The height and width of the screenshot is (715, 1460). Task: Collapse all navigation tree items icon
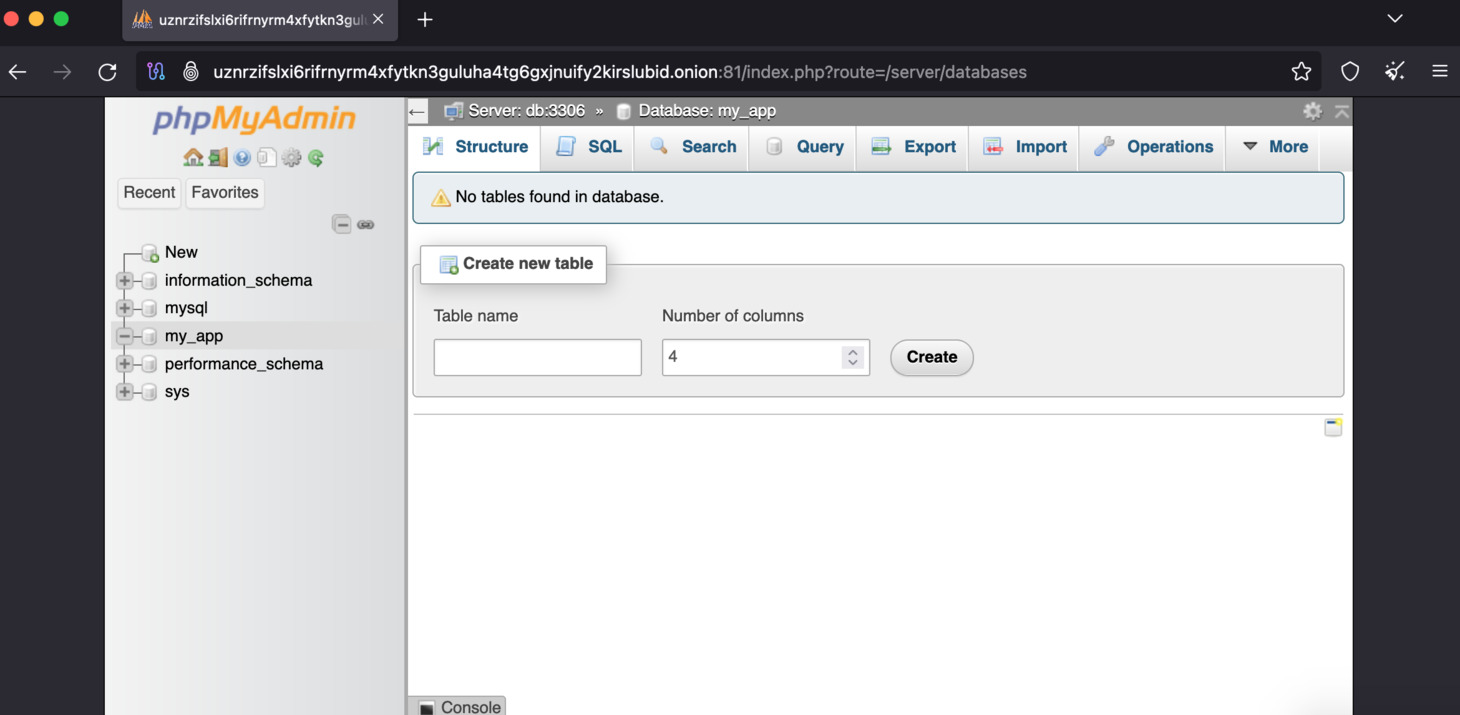coord(342,224)
